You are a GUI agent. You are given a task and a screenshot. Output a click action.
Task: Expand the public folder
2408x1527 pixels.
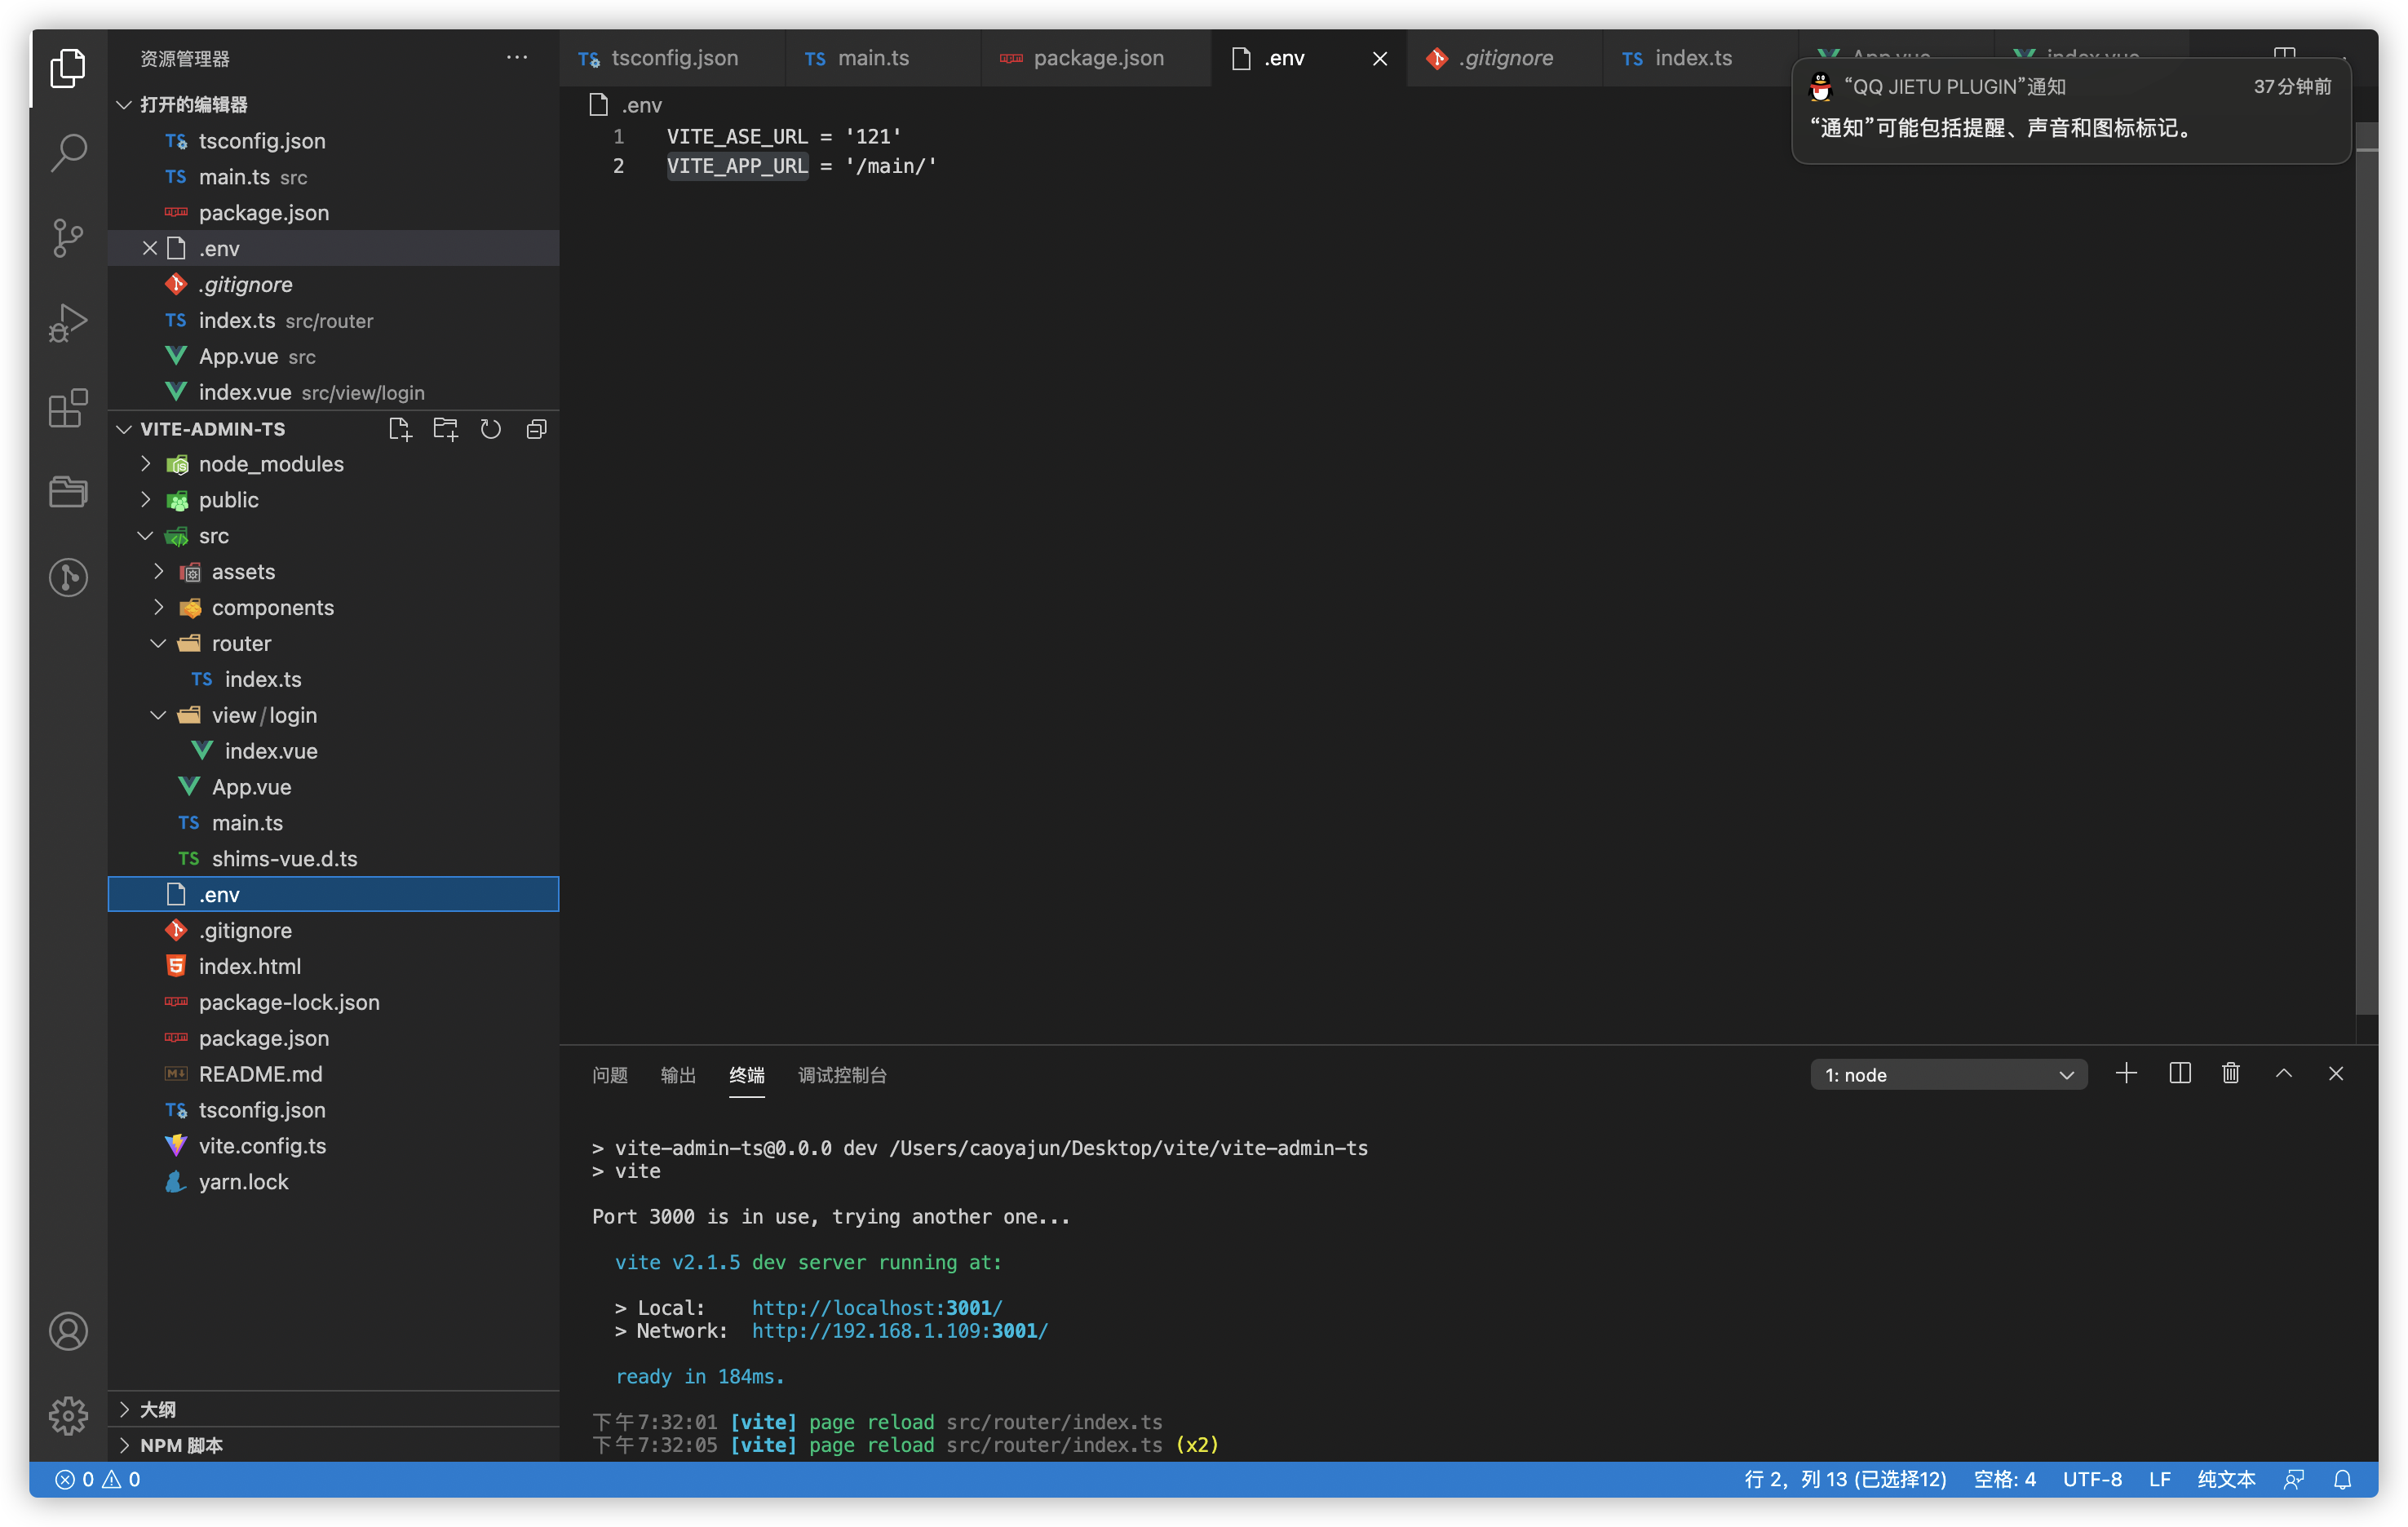tap(146, 500)
